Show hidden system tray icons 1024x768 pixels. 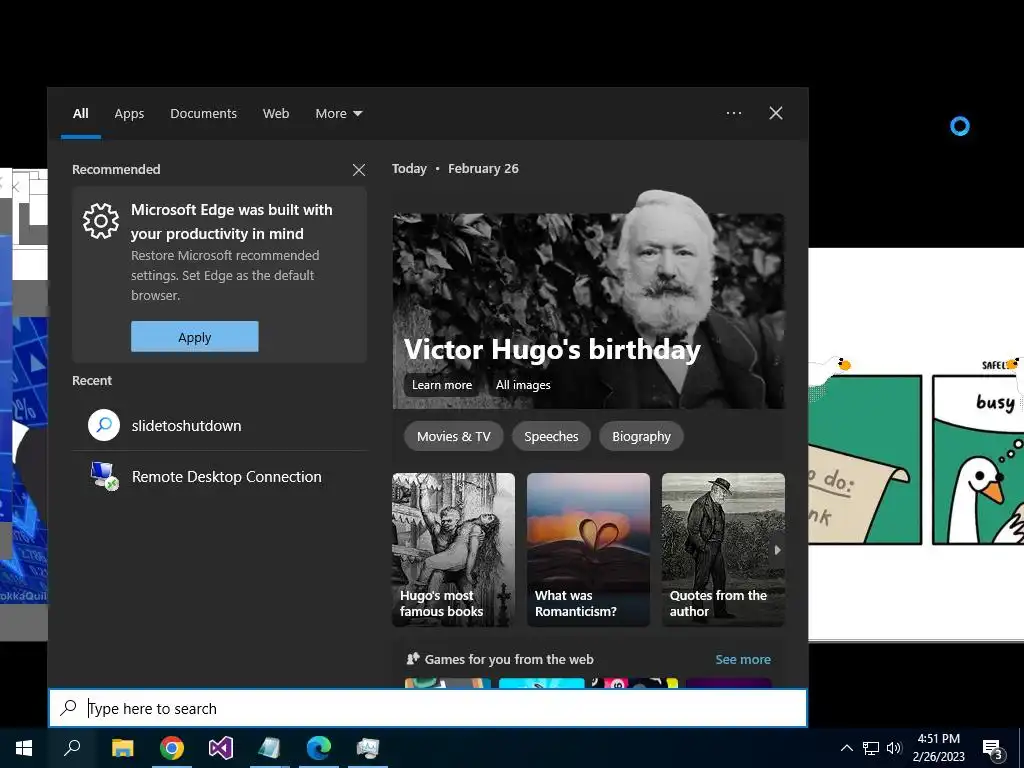click(846, 748)
